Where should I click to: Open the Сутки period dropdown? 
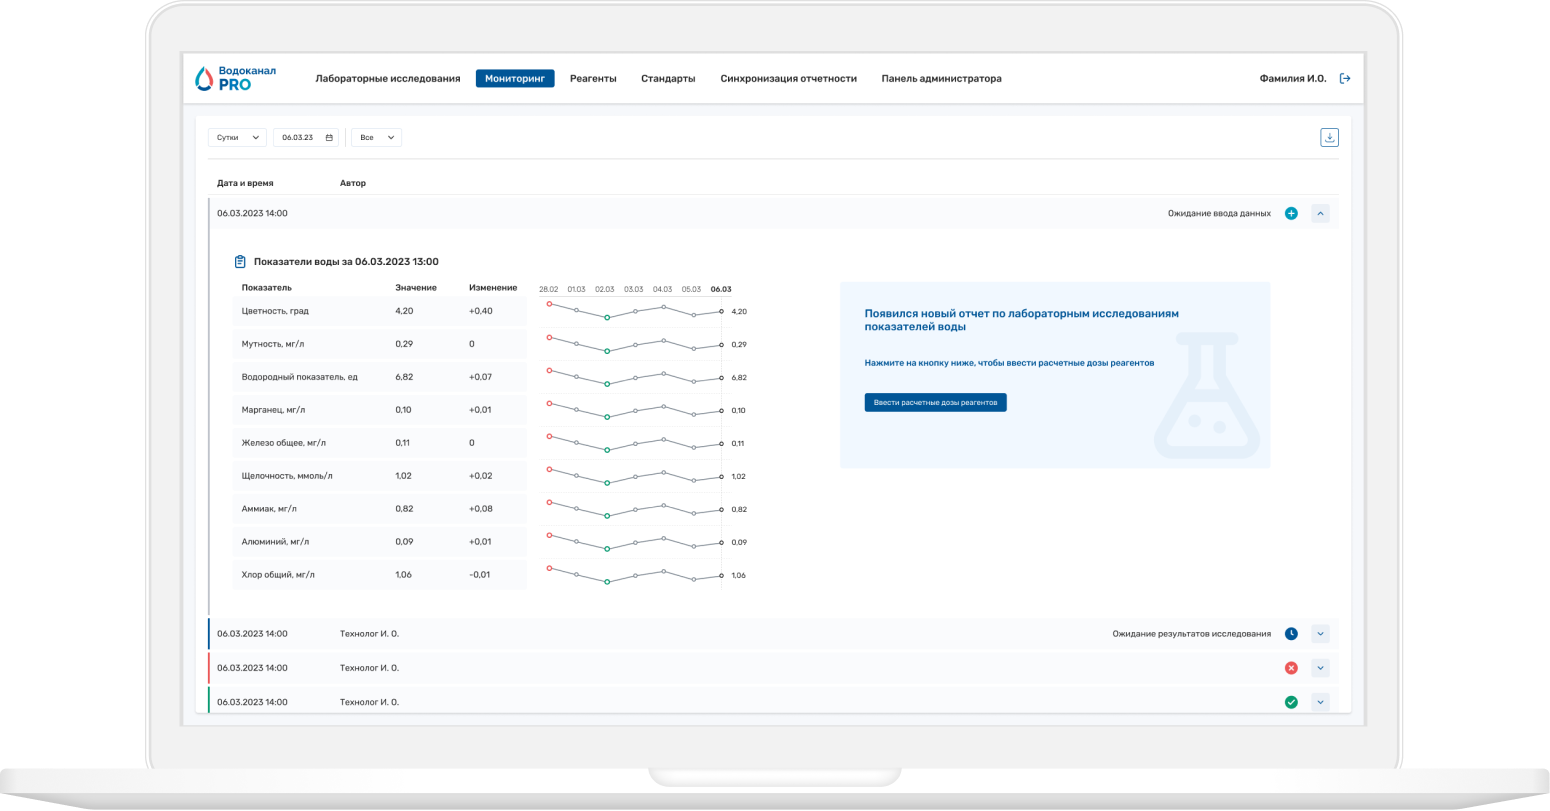[x=237, y=138]
